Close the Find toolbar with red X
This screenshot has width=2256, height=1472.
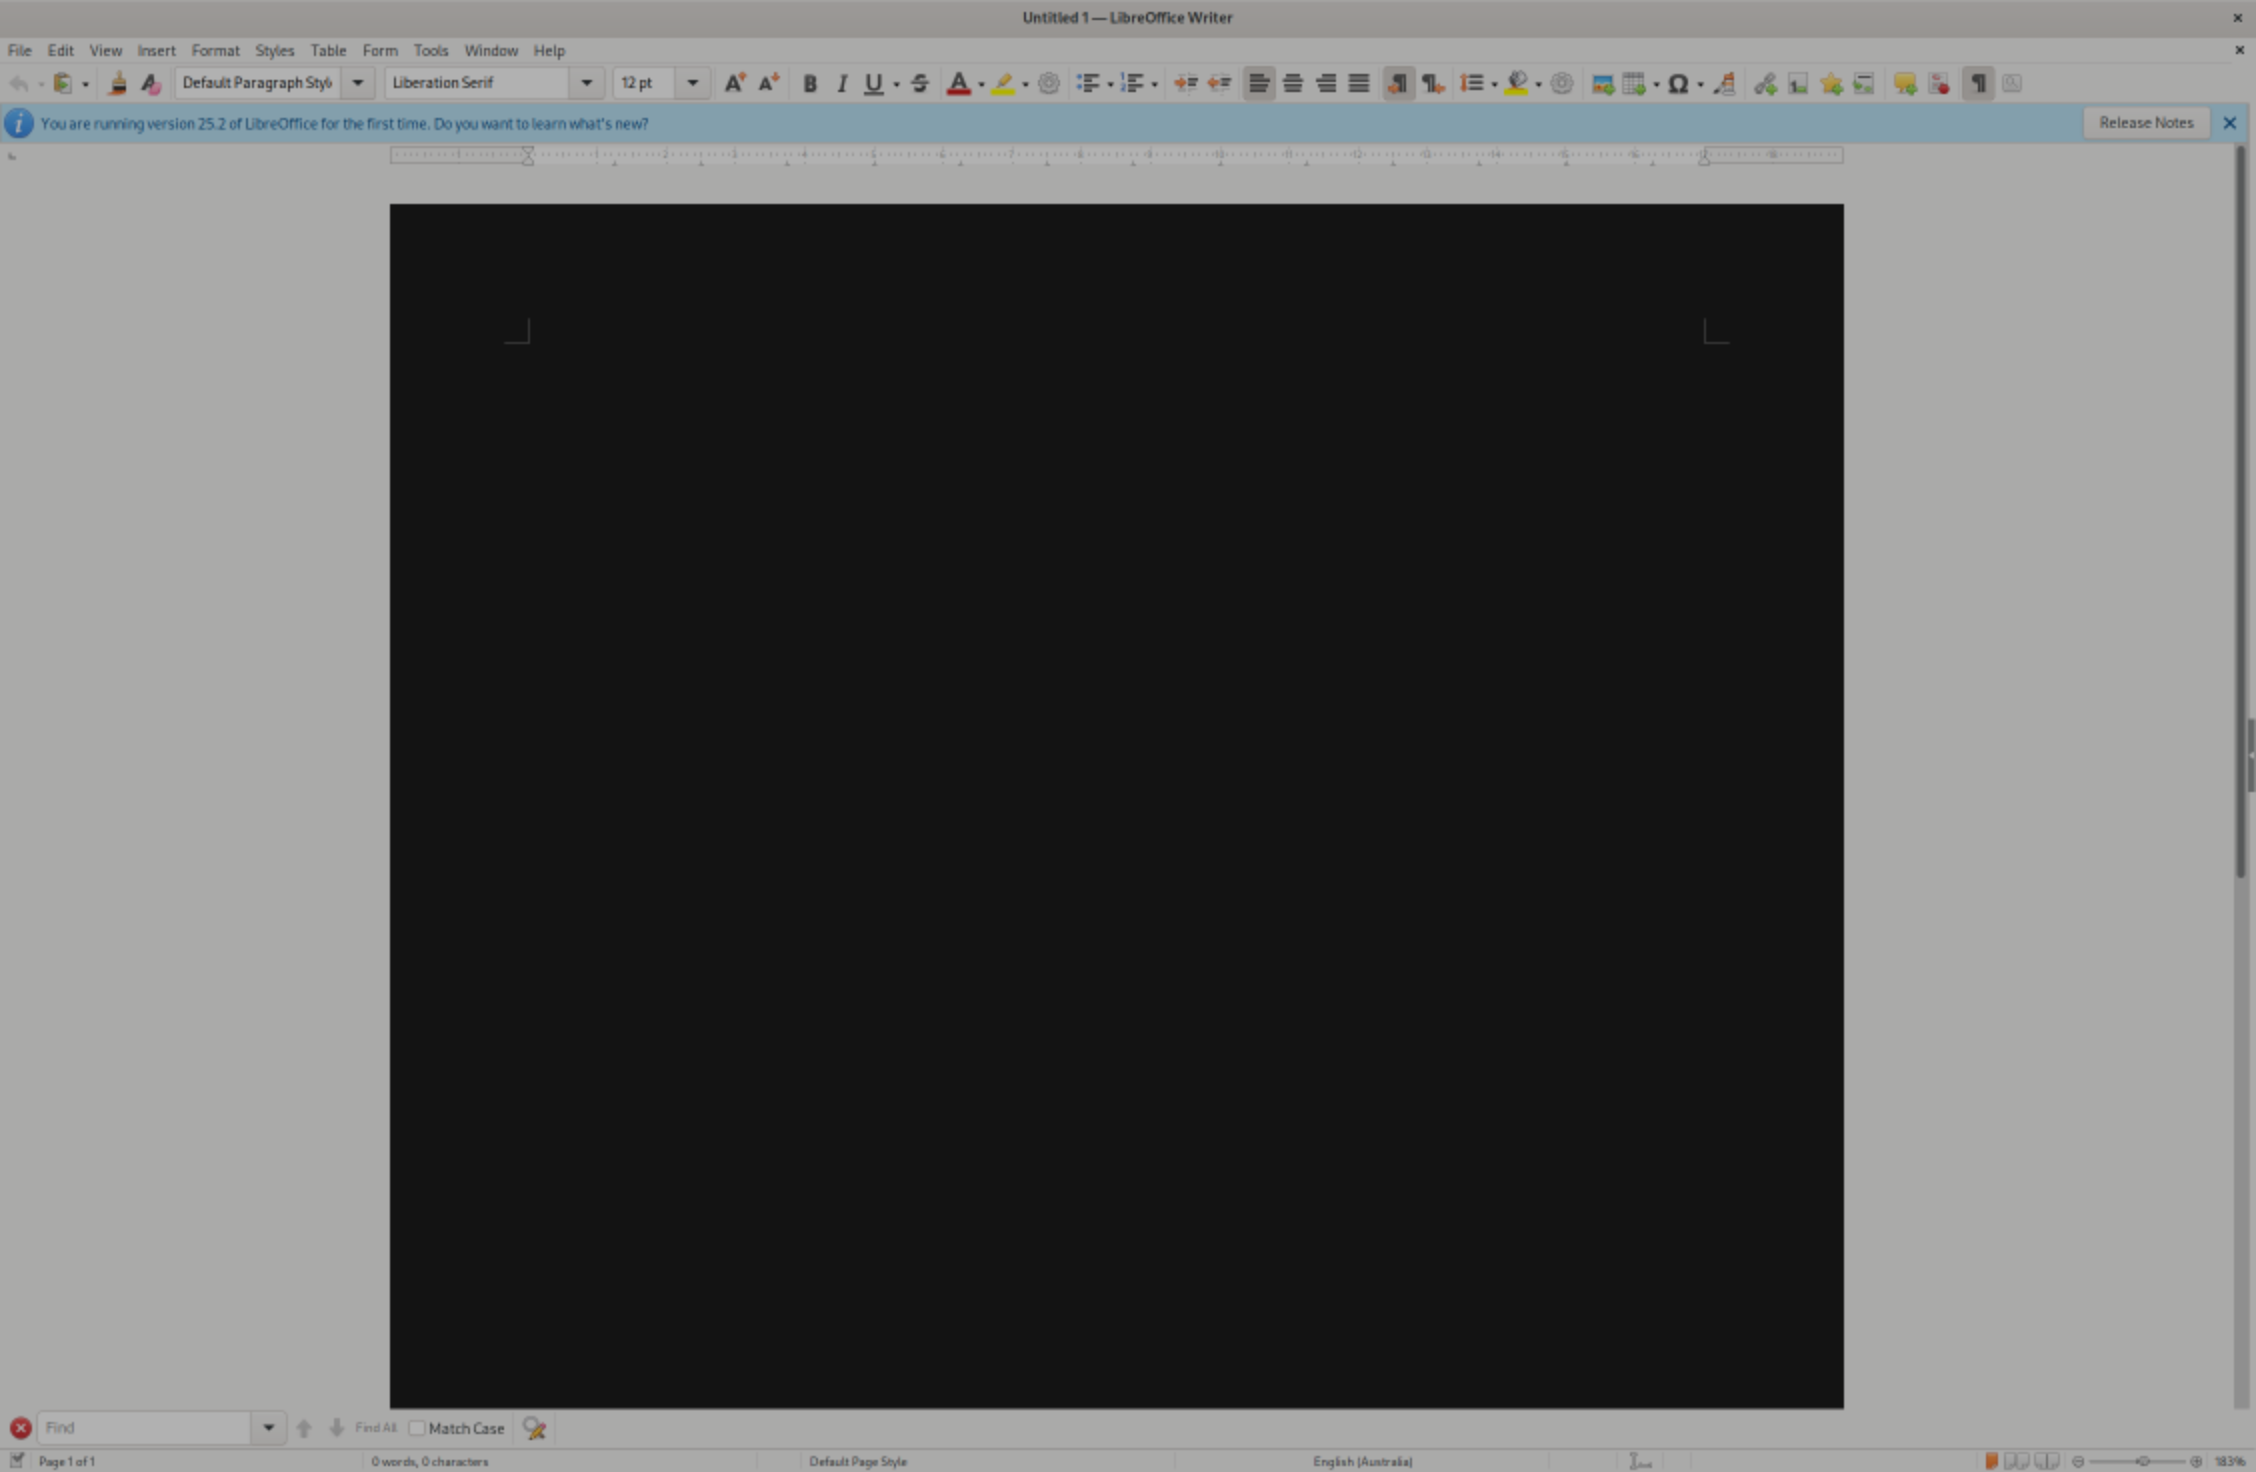(x=20, y=1428)
